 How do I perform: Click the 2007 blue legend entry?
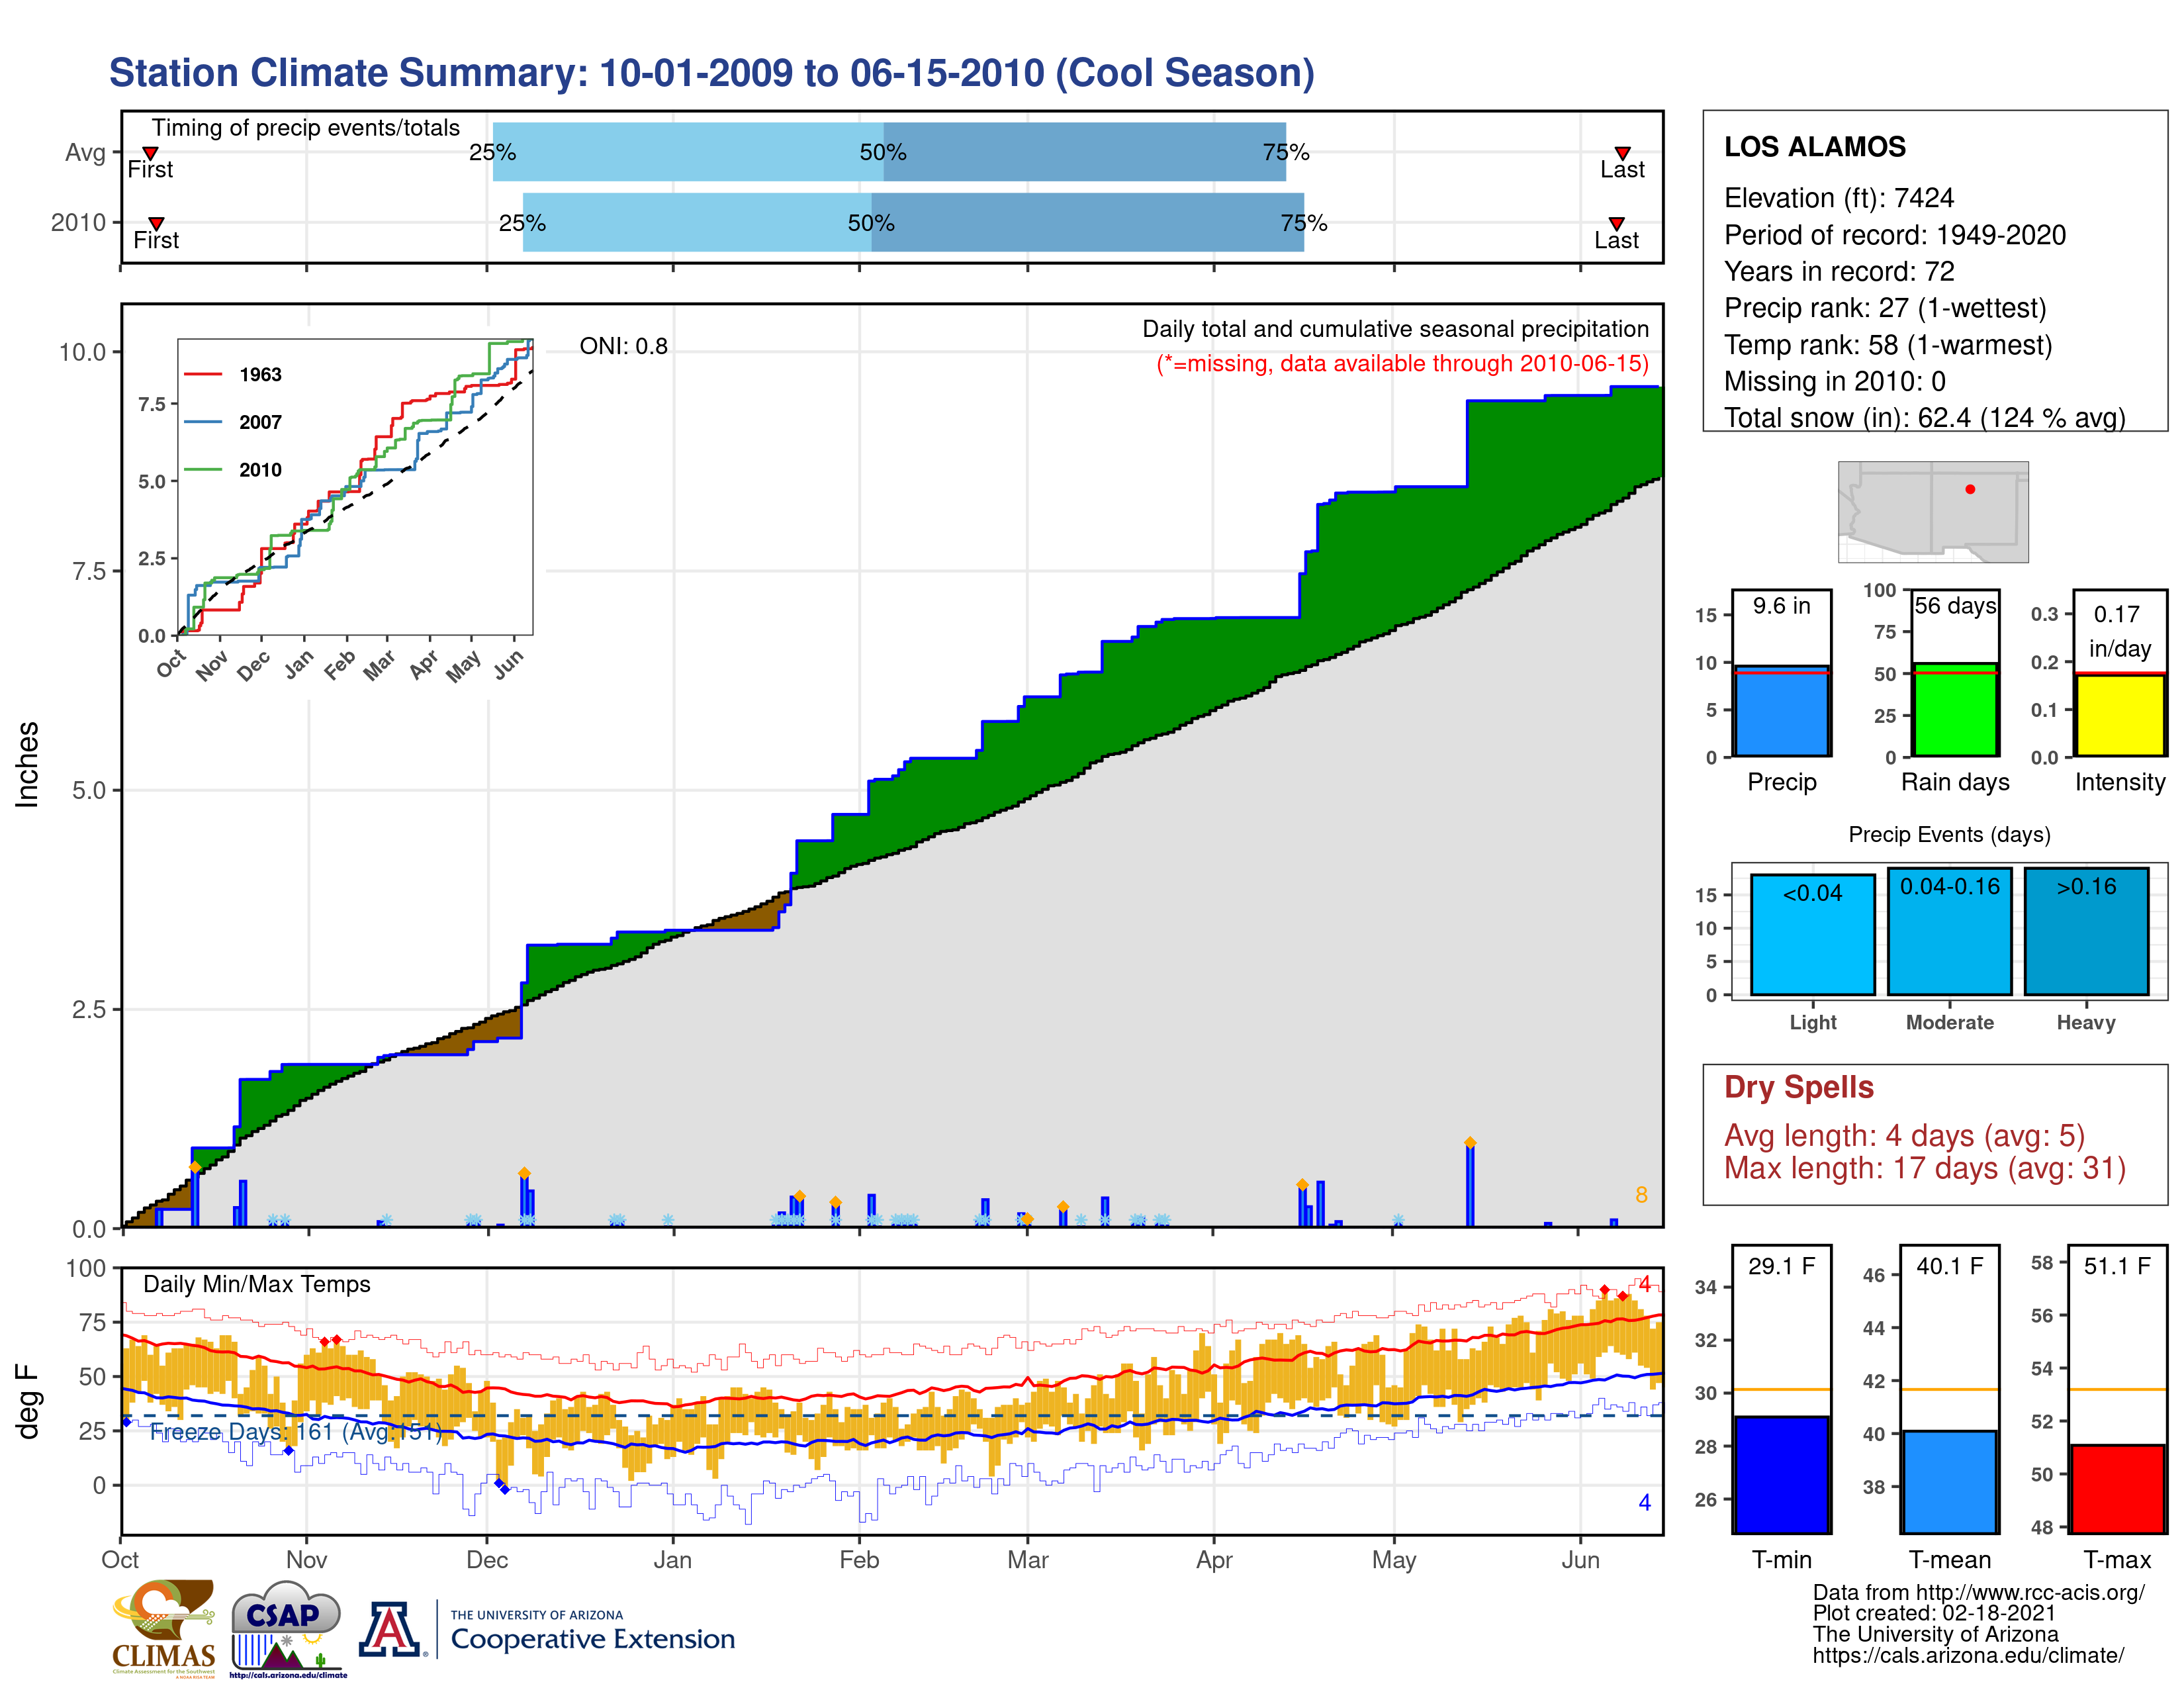(234, 422)
